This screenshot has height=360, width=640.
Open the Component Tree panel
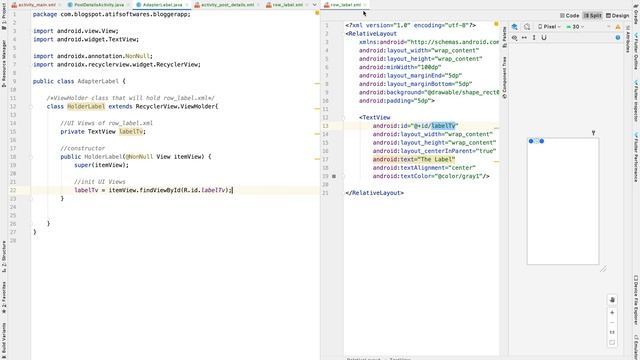click(x=504, y=78)
